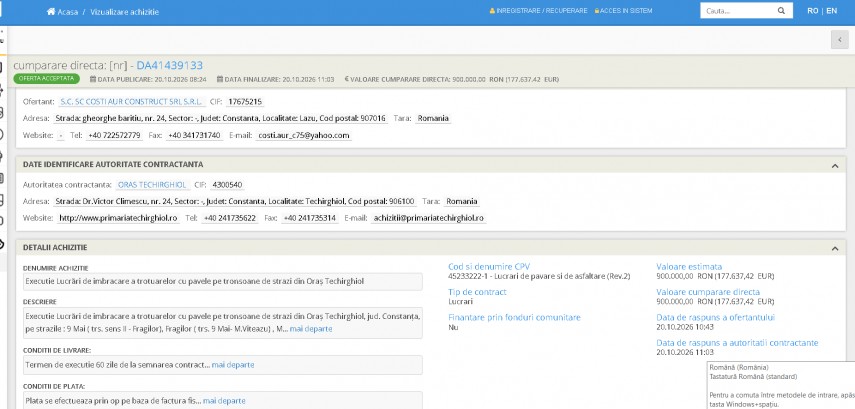Open the Vizualizare achizitie breadcrumb

click(x=124, y=11)
